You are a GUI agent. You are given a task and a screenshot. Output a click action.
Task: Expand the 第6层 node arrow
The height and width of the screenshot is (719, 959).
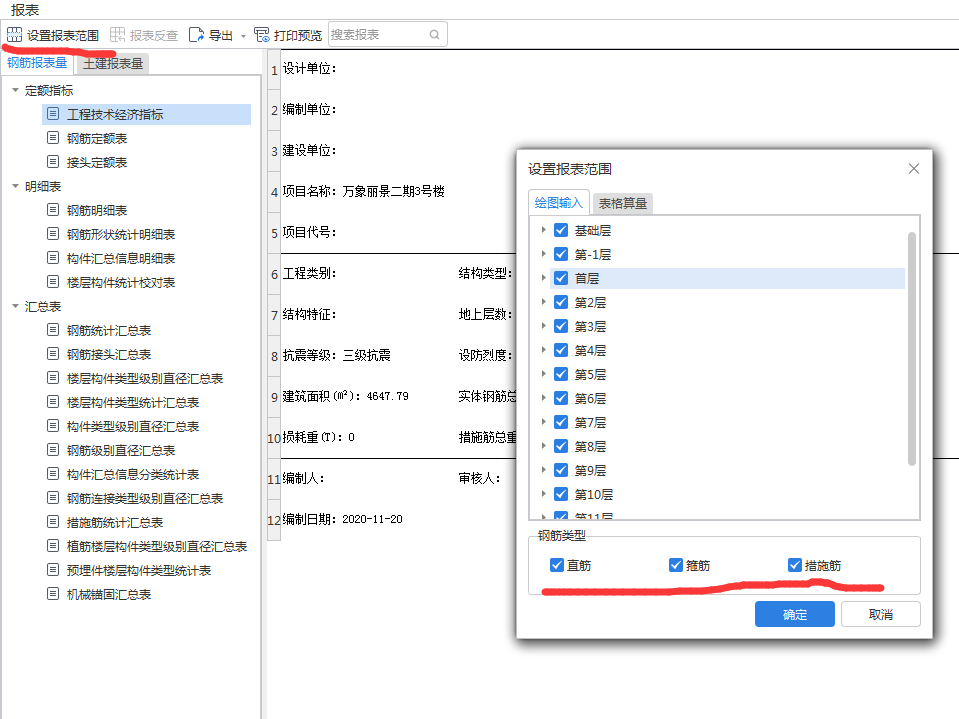tap(543, 398)
